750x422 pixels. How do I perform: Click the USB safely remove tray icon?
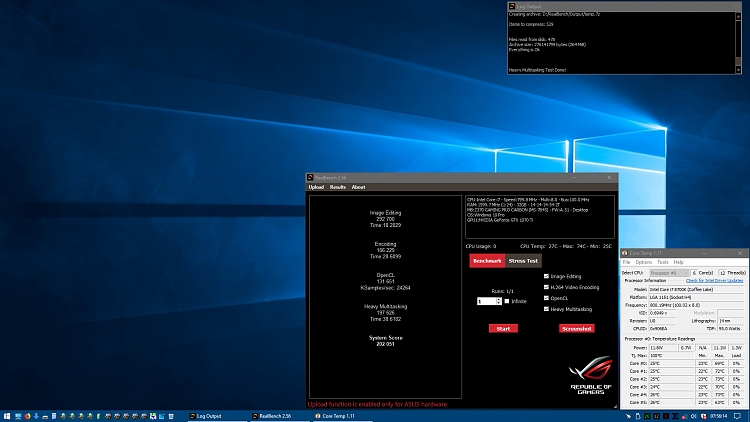pos(638,416)
